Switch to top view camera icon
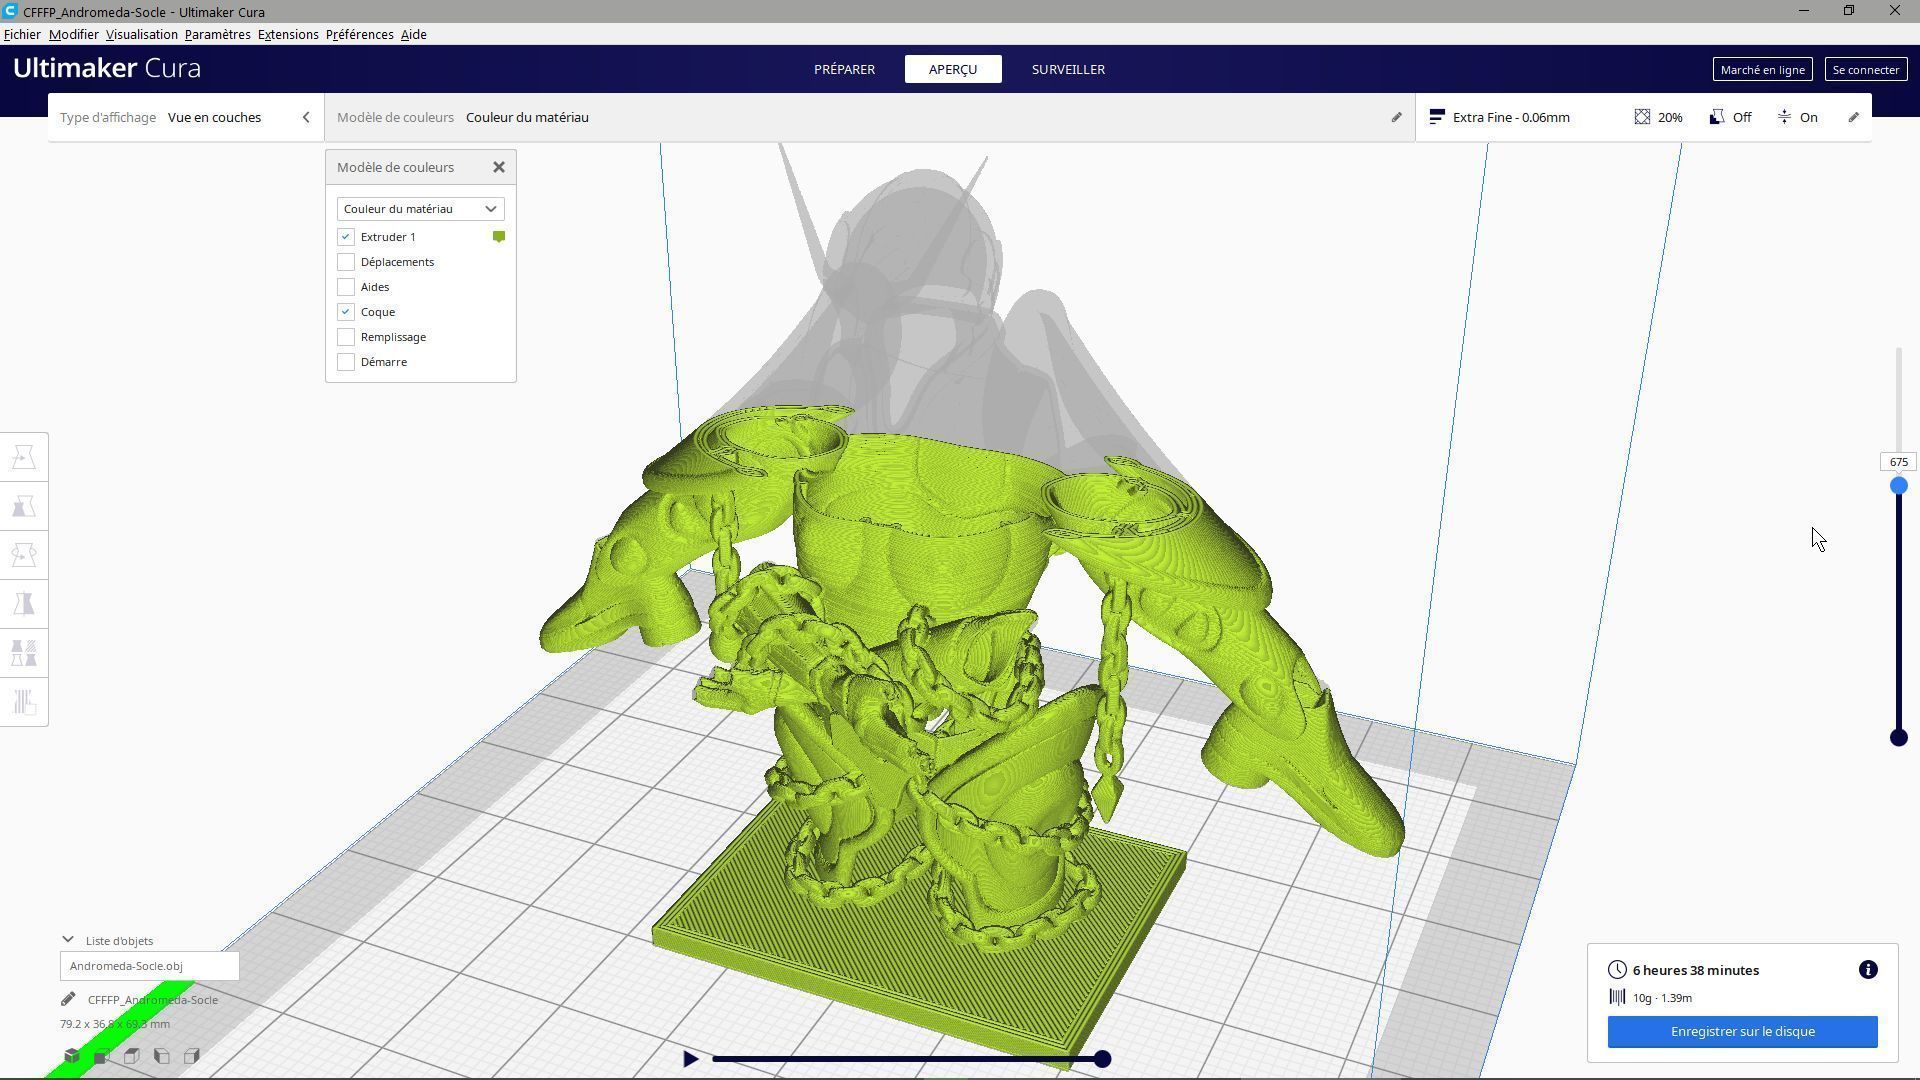The image size is (1920, 1080). pos(132,1056)
